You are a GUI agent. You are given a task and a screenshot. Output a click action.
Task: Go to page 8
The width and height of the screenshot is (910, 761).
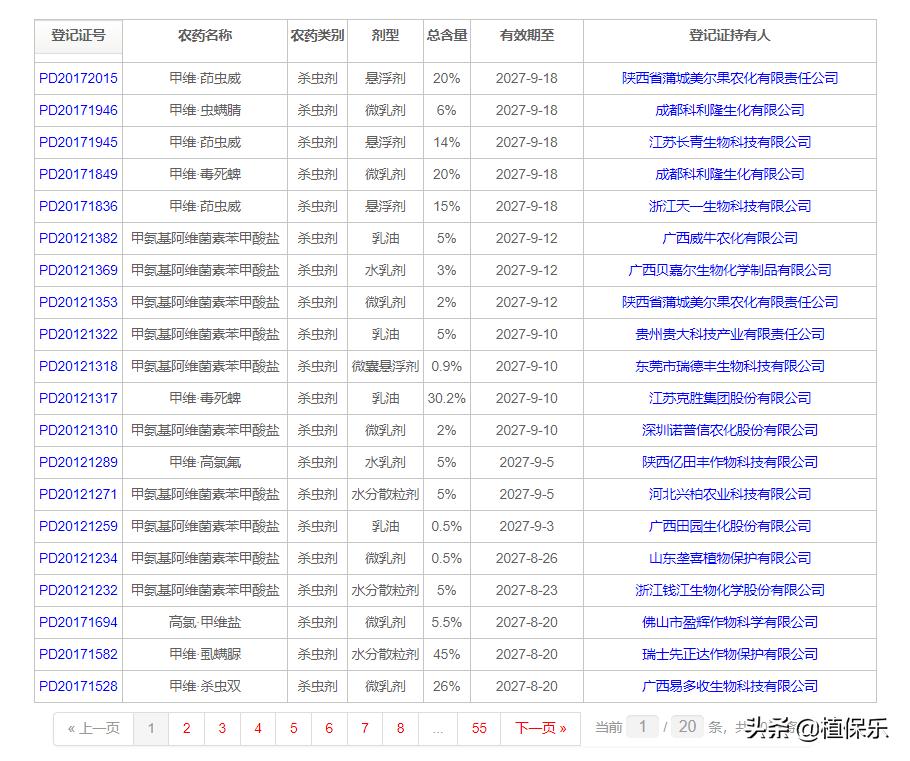tap(400, 728)
